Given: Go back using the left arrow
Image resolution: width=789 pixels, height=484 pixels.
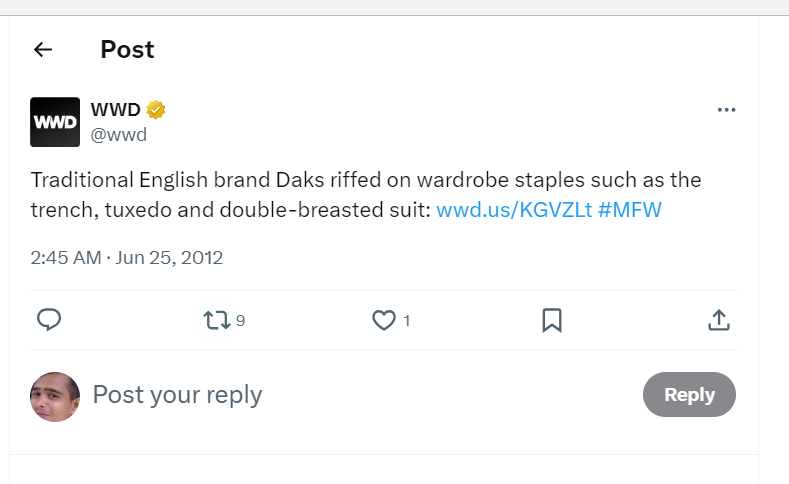Looking at the screenshot, I should click(x=42, y=49).
